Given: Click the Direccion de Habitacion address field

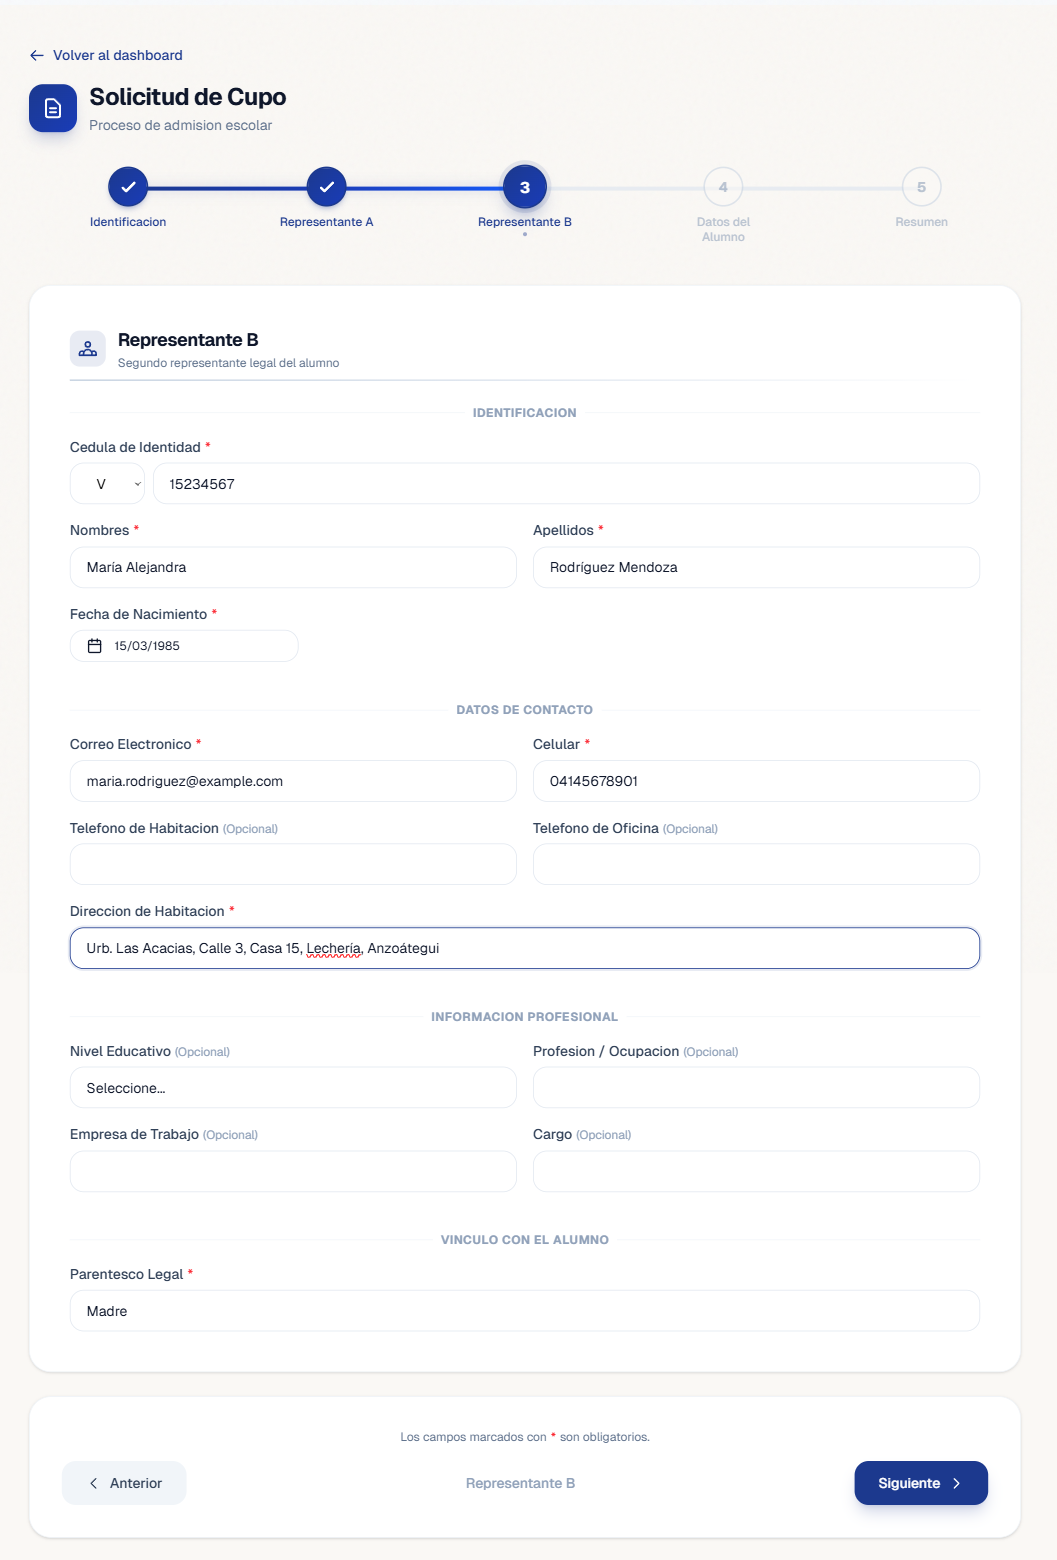Looking at the screenshot, I should (525, 948).
